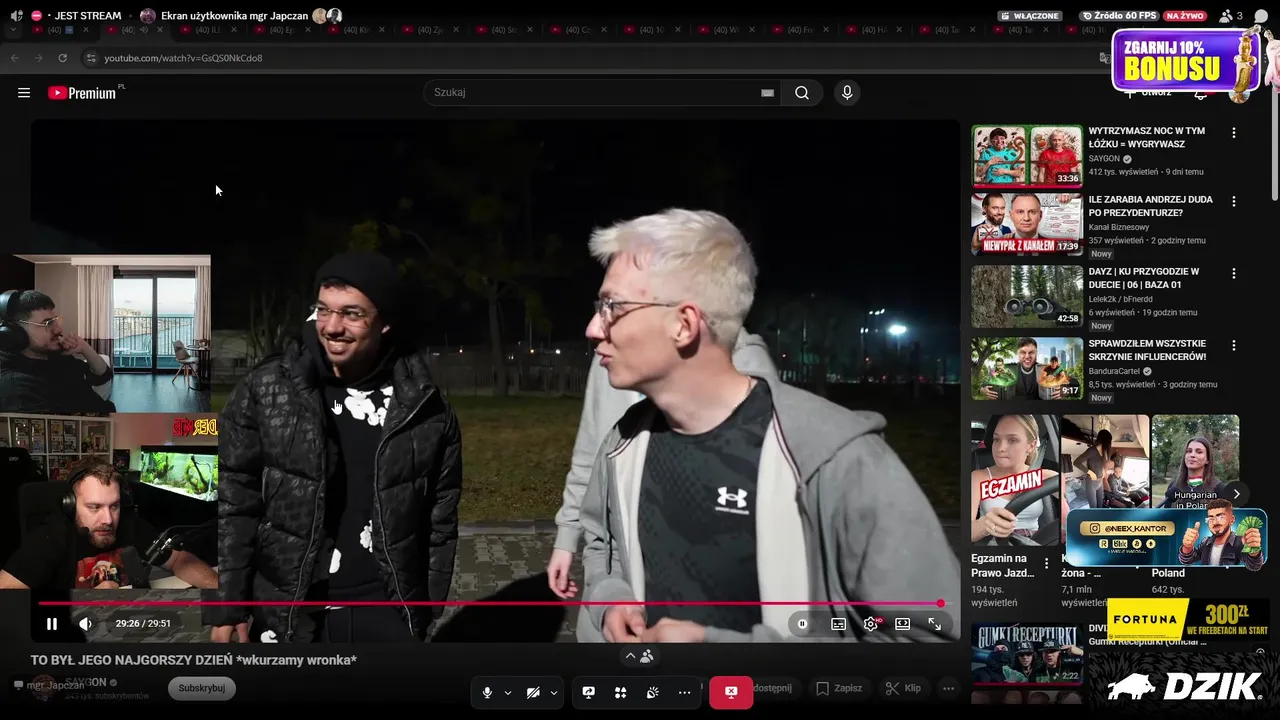
Task: Toggle subtitles in the video player
Action: point(838,624)
